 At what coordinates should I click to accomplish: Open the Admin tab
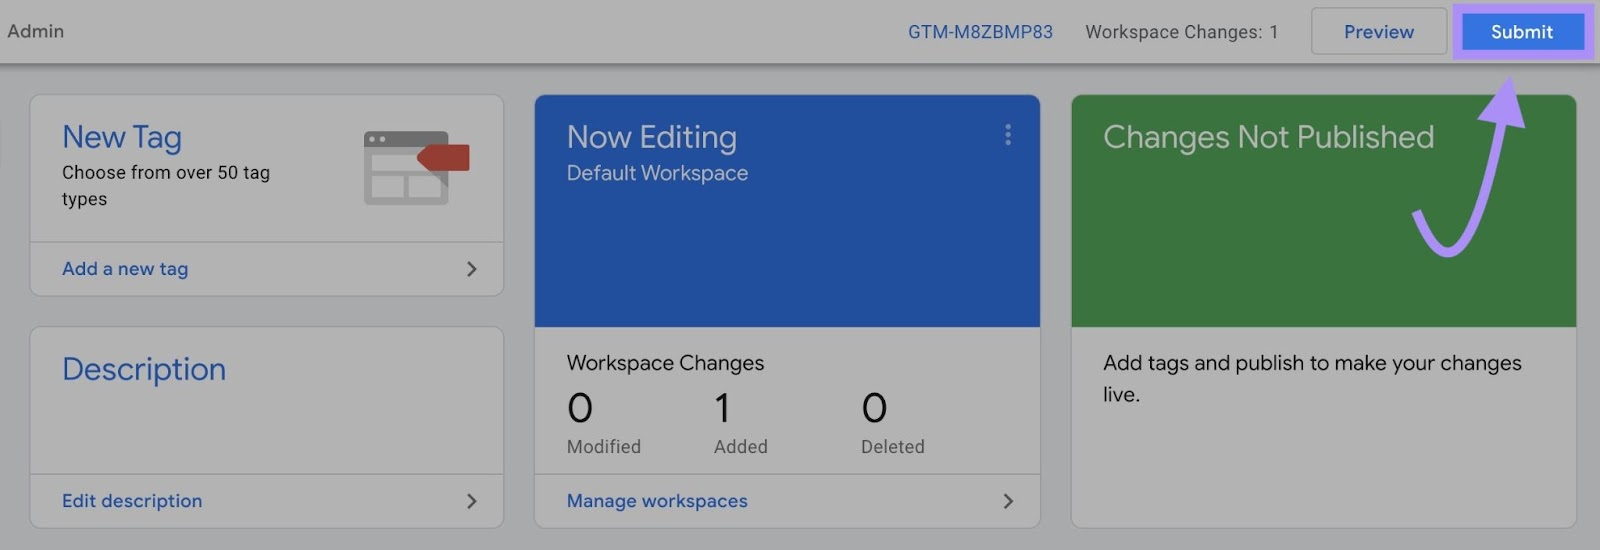point(36,31)
